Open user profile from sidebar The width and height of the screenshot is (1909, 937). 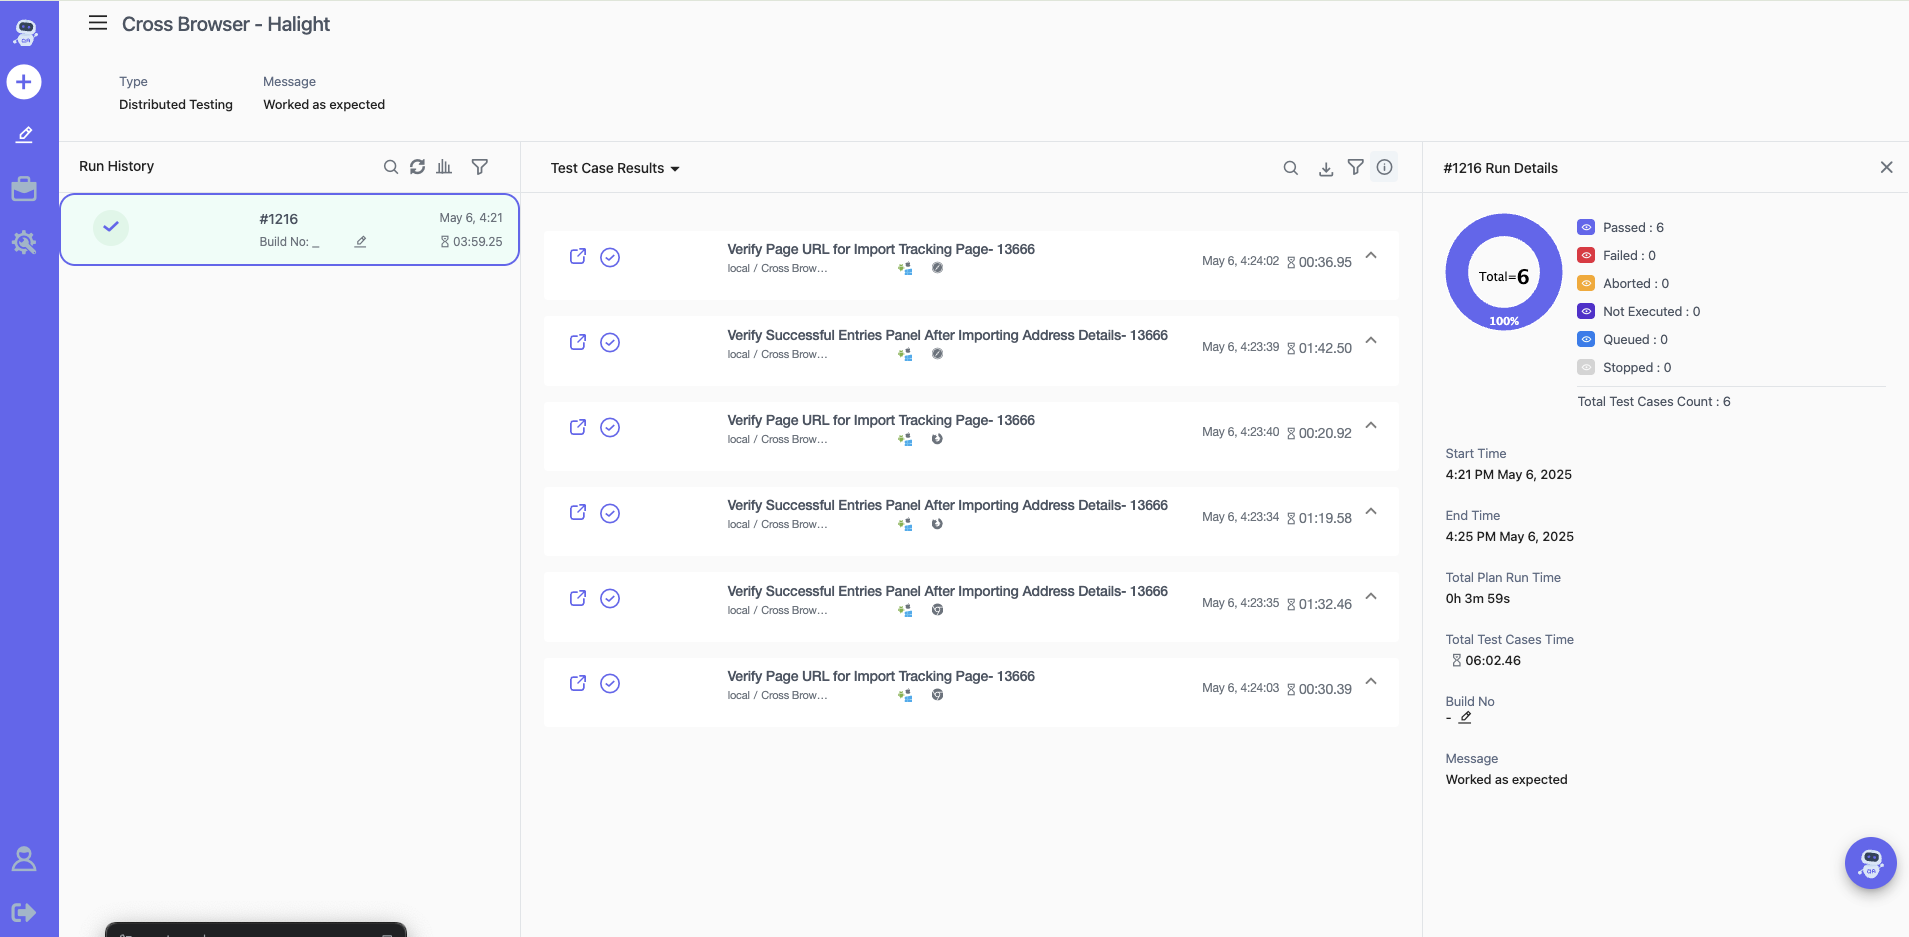tap(24, 859)
